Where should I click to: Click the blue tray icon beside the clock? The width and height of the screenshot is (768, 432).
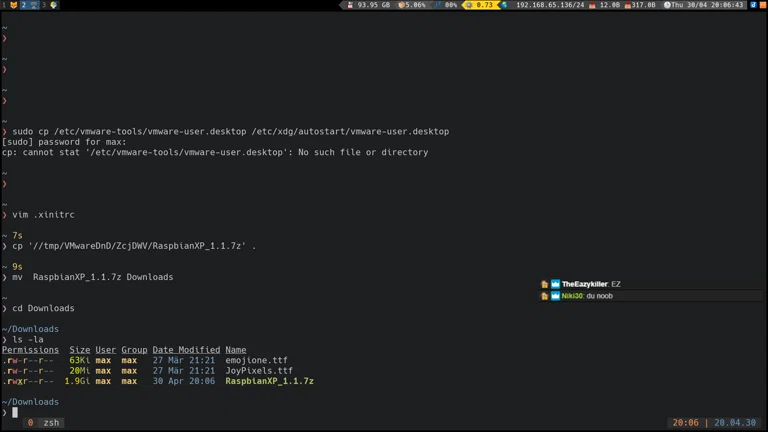click(x=753, y=5)
